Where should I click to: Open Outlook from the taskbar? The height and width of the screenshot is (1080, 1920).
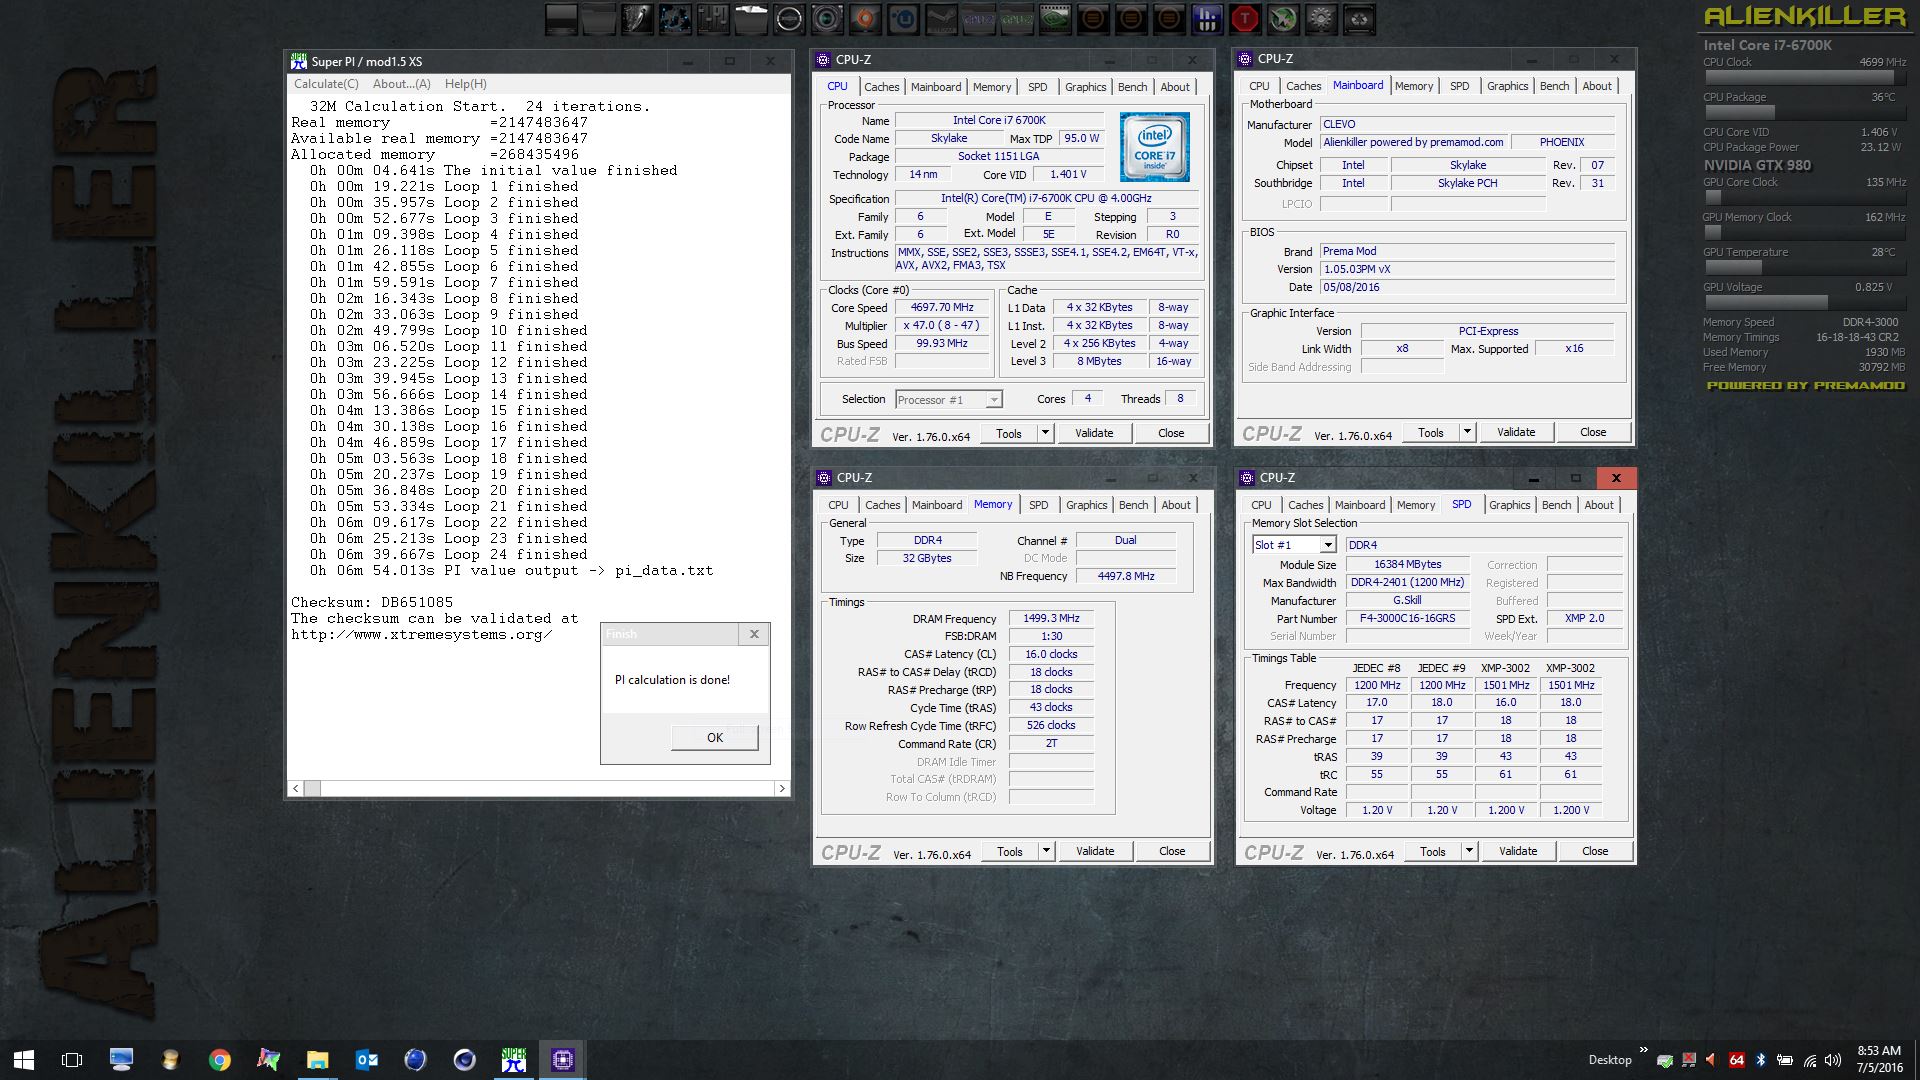(x=366, y=1060)
